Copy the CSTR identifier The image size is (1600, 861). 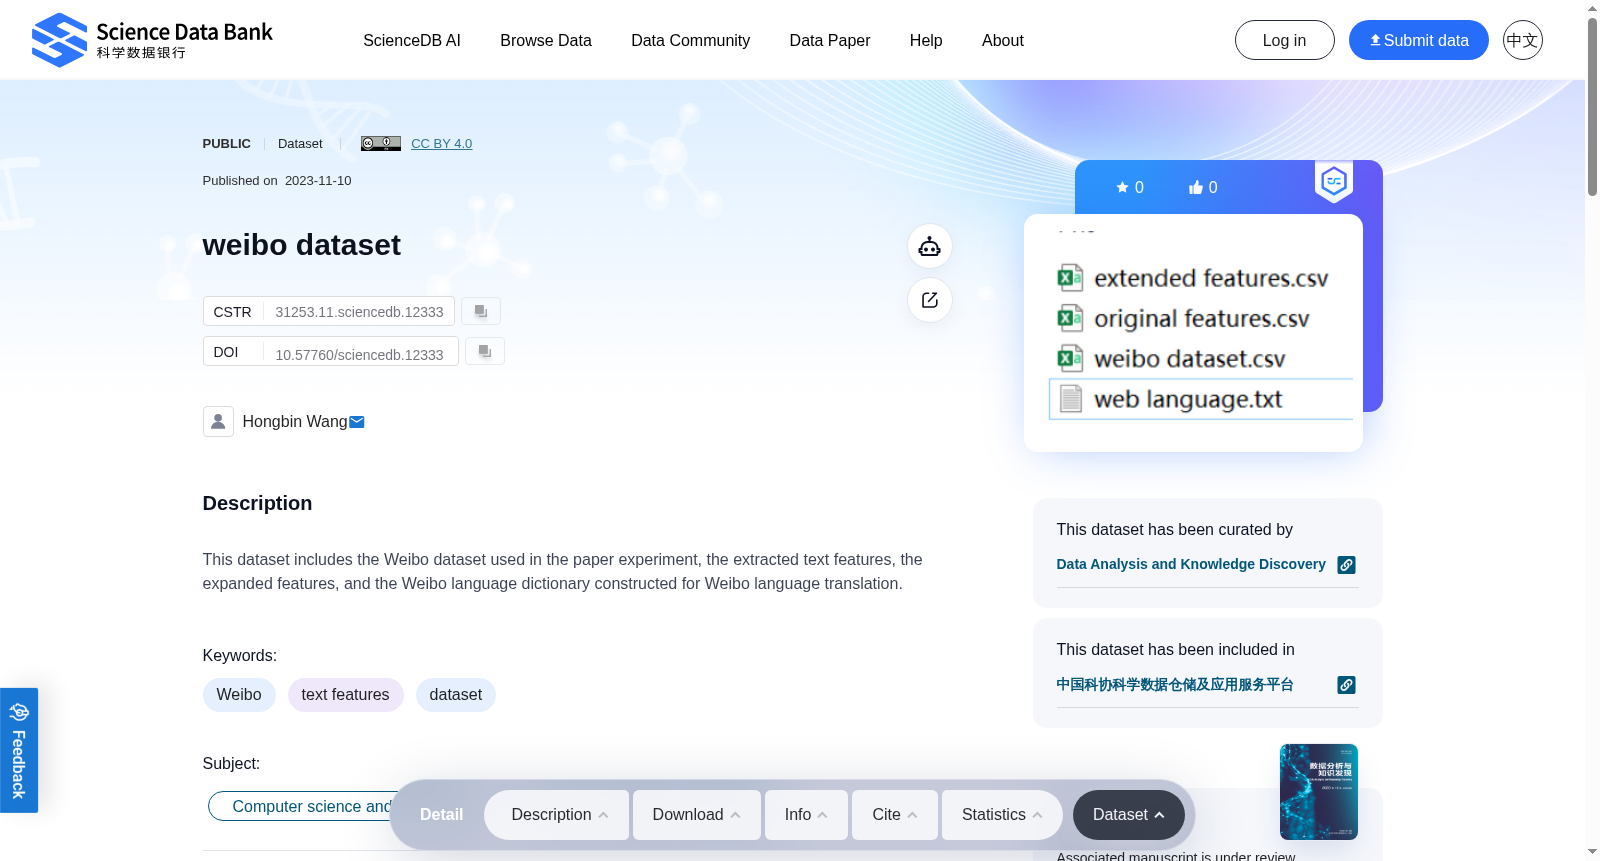[481, 311]
